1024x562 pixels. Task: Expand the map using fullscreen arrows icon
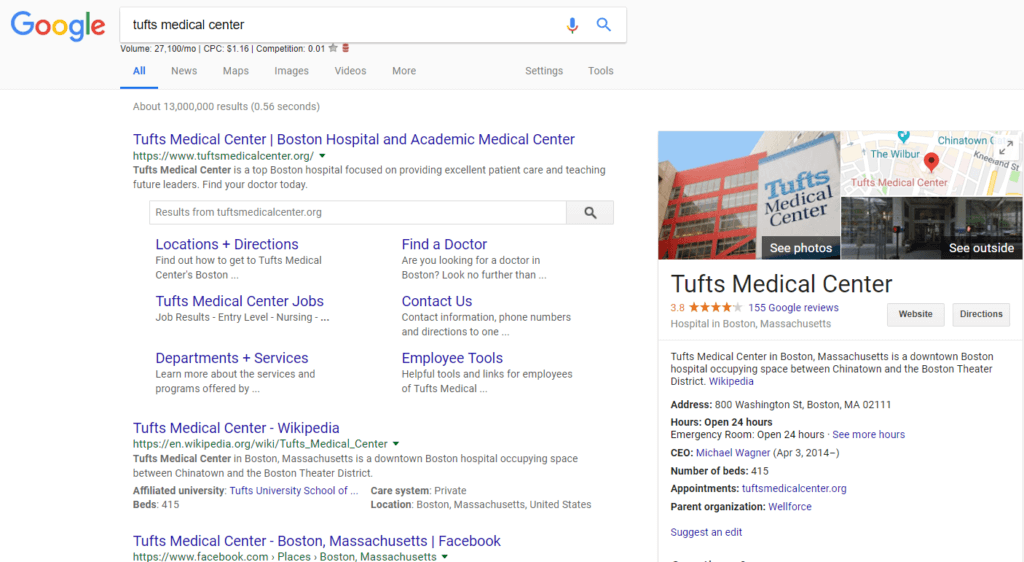point(1006,148)
